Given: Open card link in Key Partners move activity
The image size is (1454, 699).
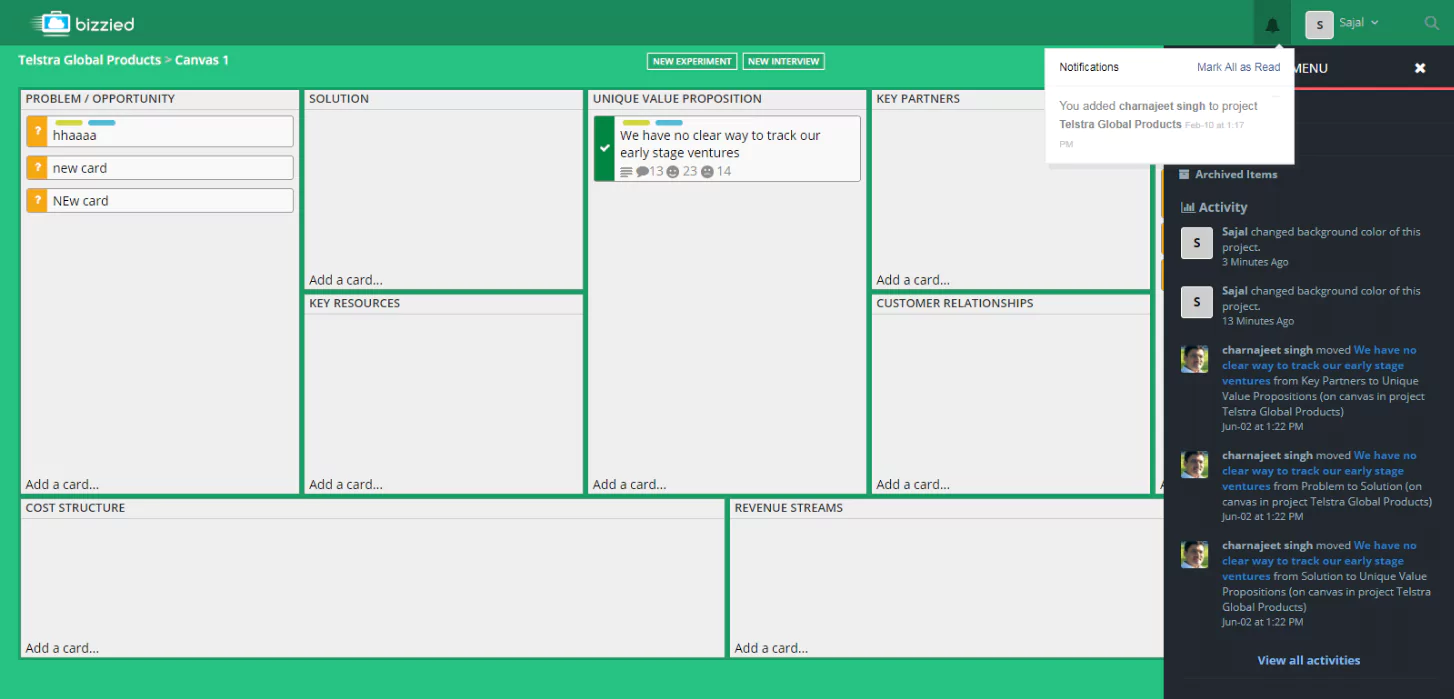Looking at the screenshot, I should click(x=1319, y=365).
